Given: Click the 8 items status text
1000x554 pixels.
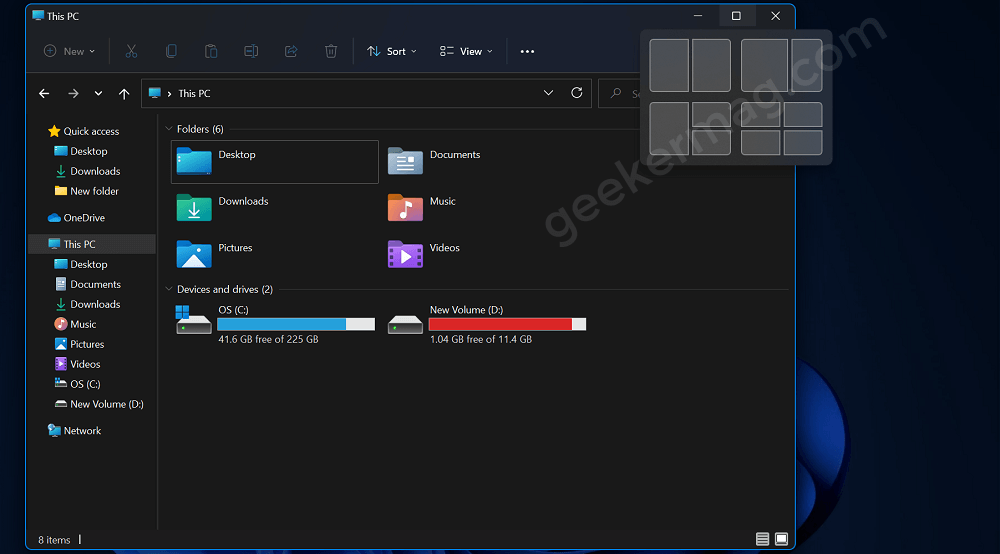Looking at the screenshot, I should (54, 540).
